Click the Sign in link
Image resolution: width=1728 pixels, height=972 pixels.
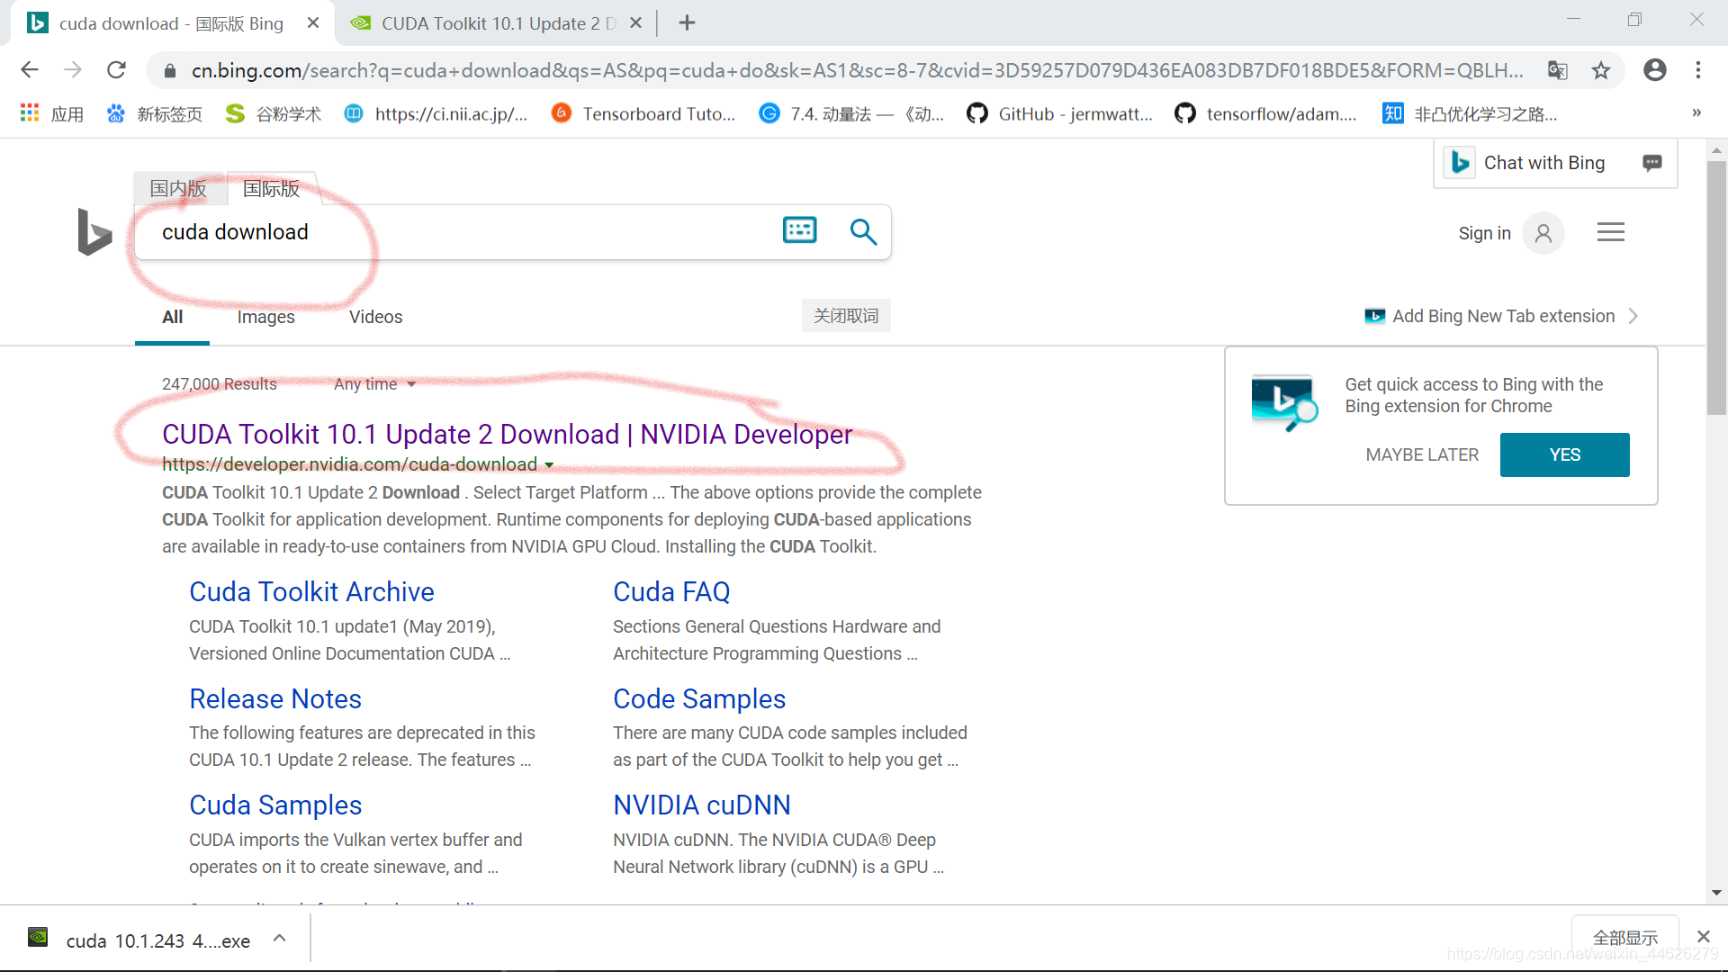coord(1484,233)
